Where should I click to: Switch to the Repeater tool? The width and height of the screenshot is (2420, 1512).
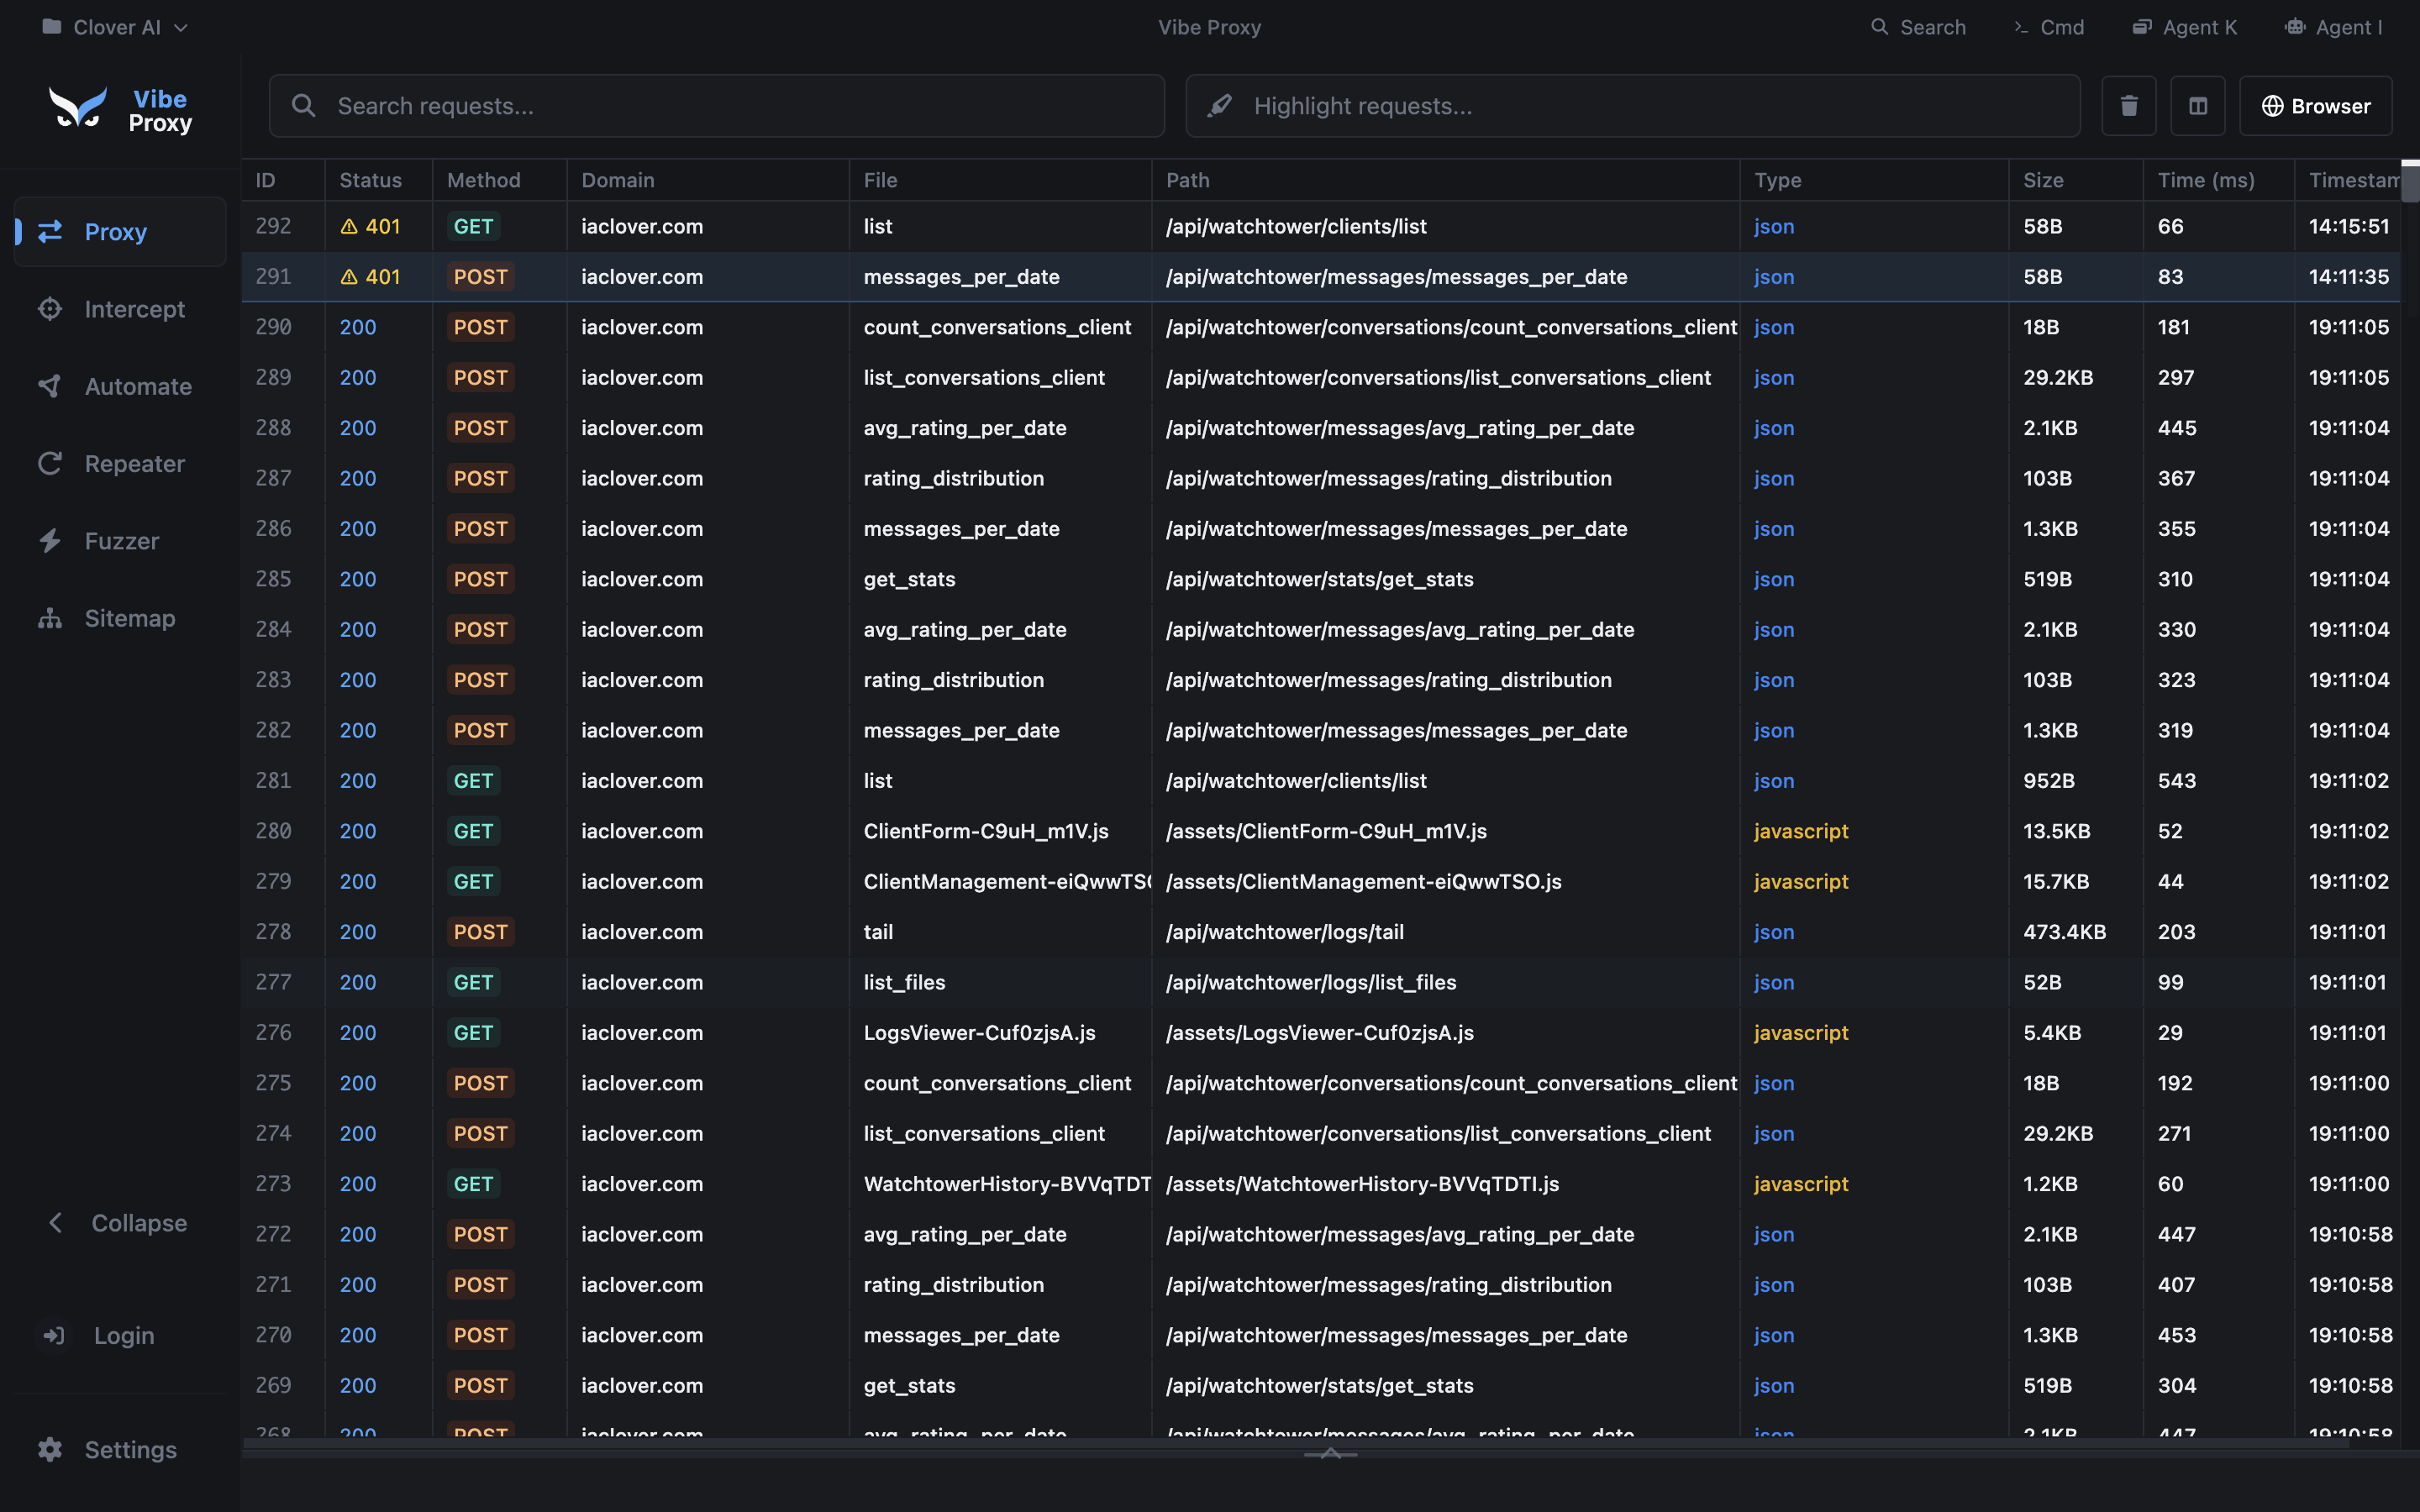(133, 463)
